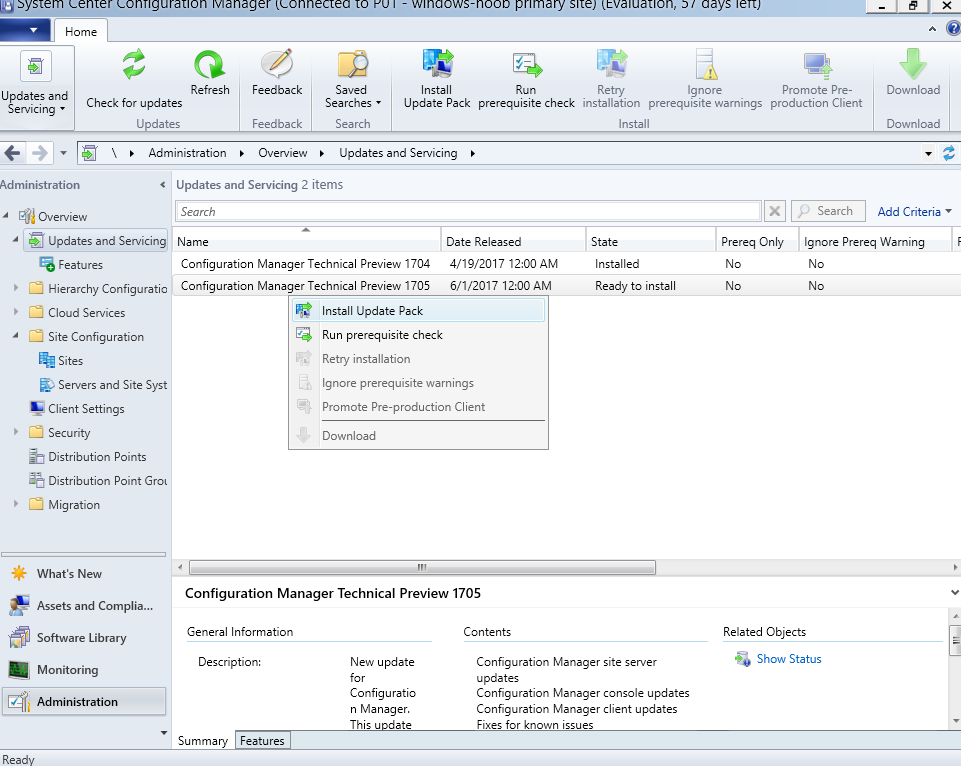Open the blue application menu button
961x766 pixels.
point(25,29)
